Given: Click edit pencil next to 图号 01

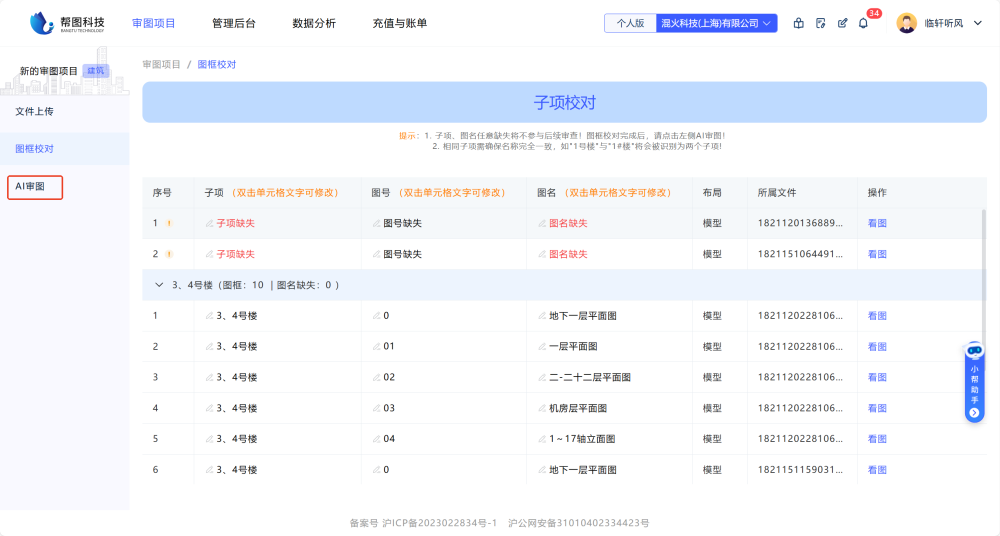Looking at the screenshot, I should (376, 346).
